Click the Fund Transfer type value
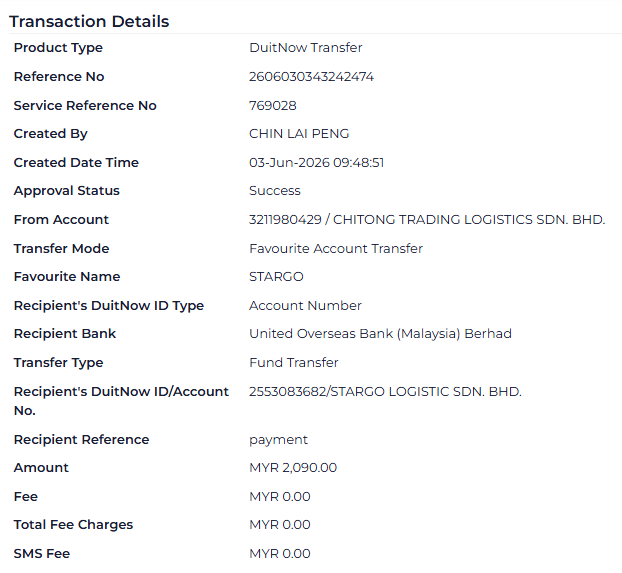622x573 pixels. (294, 363)
